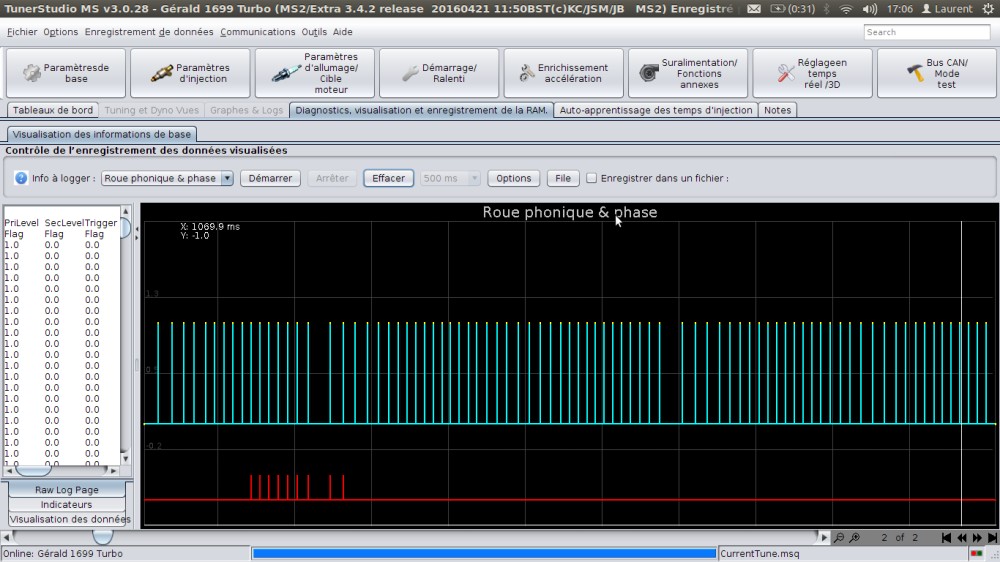Click the Effacer button
This screenshot has width=1000, height=562.
(x=388, y=179)
